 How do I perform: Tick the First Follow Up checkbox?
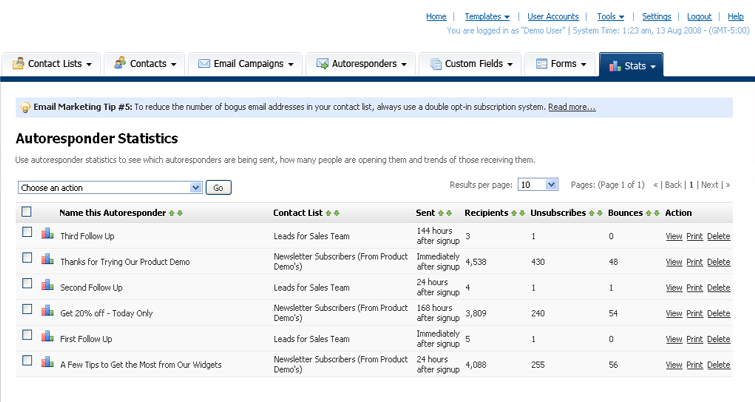coord(27,335)
